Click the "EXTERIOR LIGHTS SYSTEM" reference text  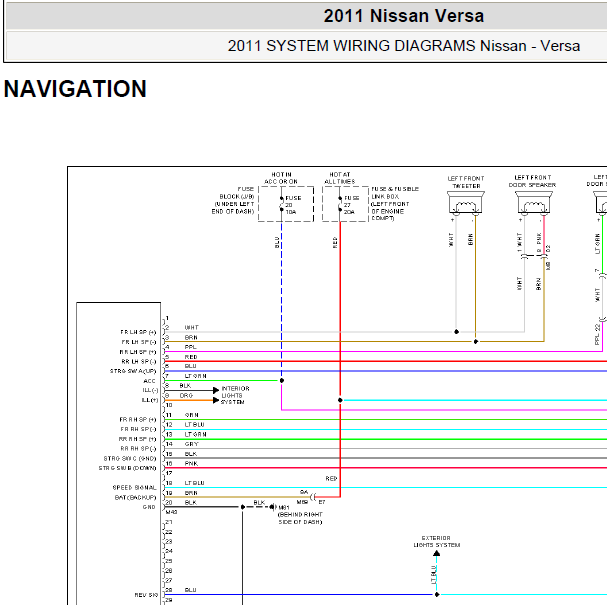[437, 542]
